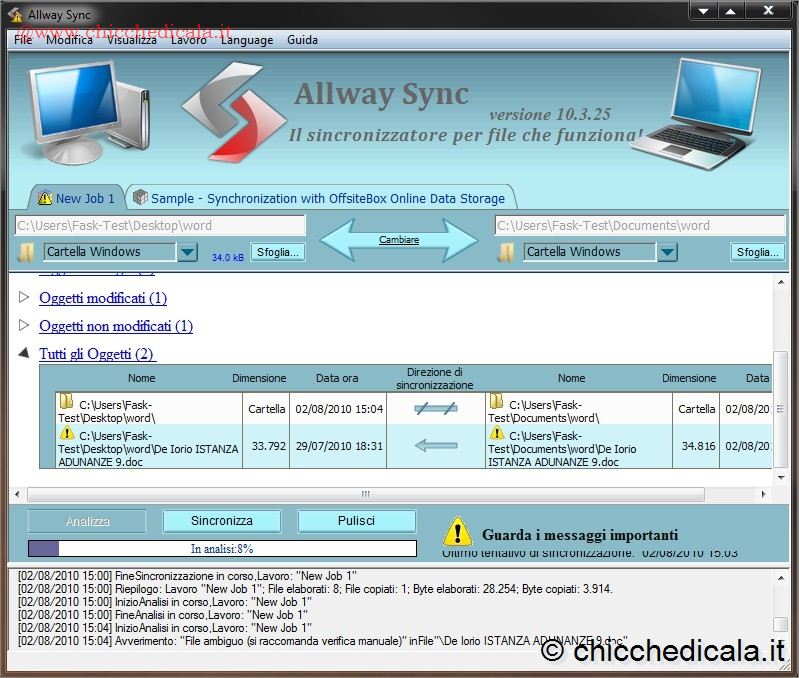Collapse Tutti gli Oggetti (2) section
799x678 pixels.
25,354
